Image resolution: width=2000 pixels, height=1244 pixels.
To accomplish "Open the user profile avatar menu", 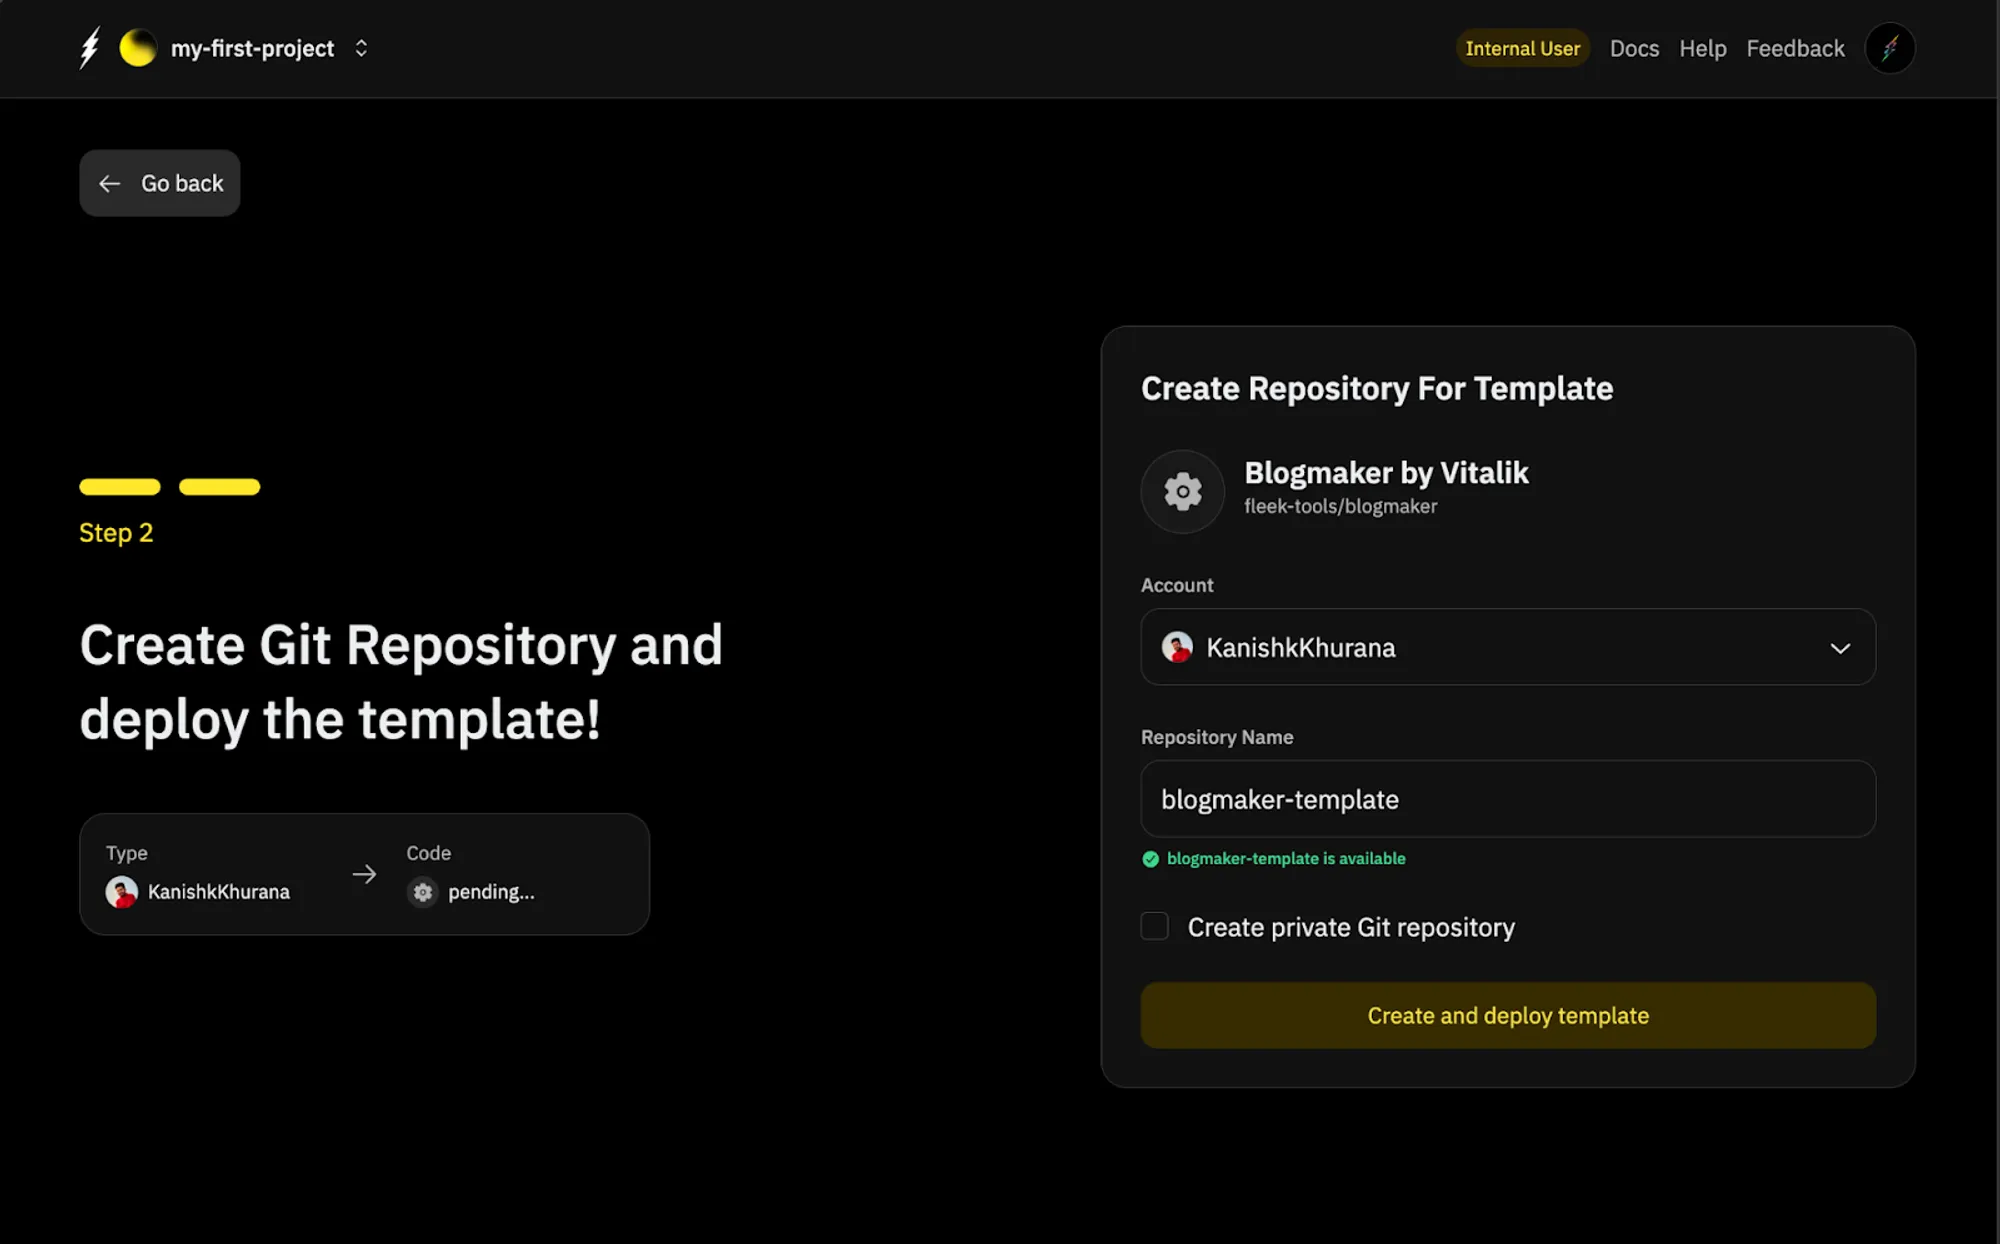I will pos(1889,48).
